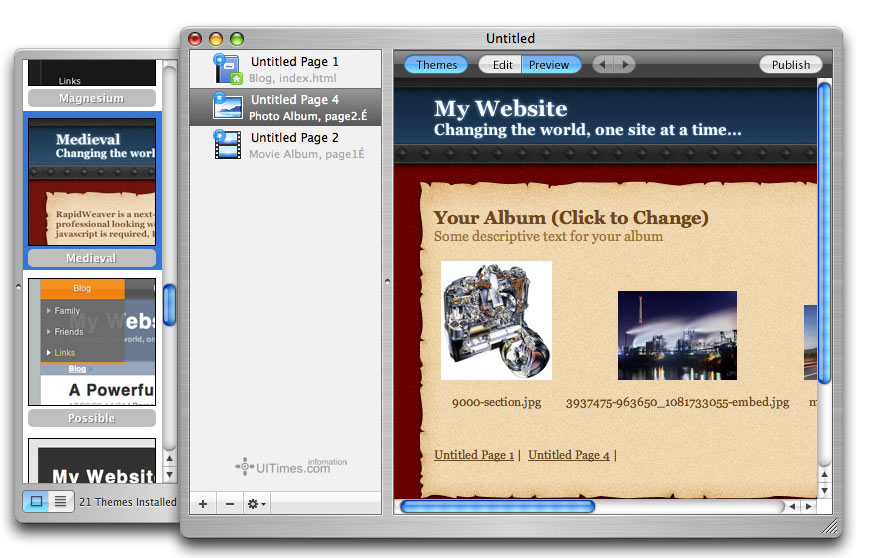Image resolution: width=870 pixels, height=558 pixels.
Task: Click the movie album icon for Untitled Page 2
Action: [228, 145]
